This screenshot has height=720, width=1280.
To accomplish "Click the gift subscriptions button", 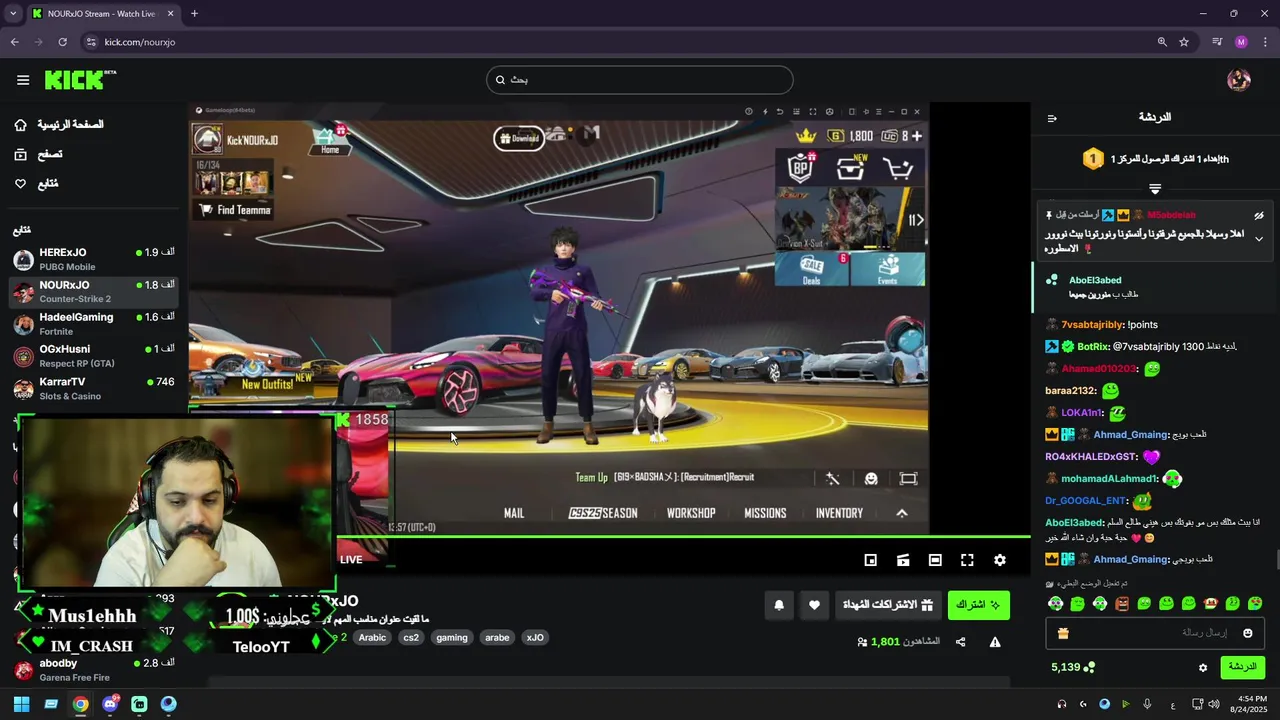I will click(888, 605).
